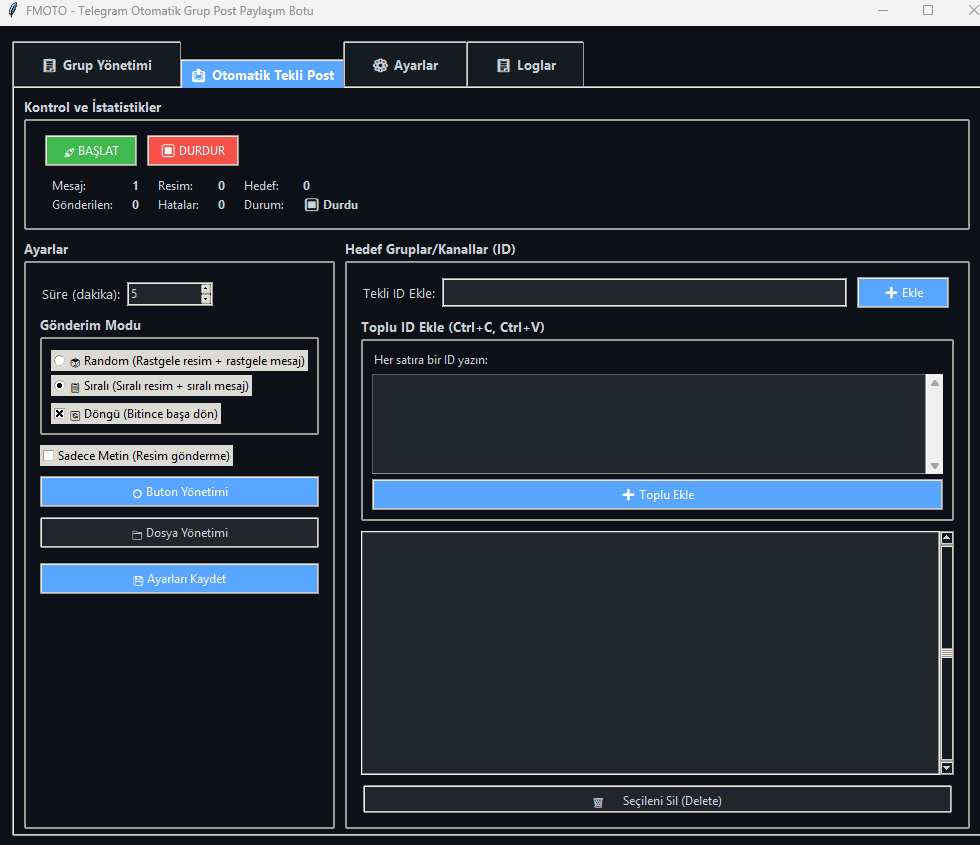Click the plus icon on Toplu Ekle

click(628, 495)
